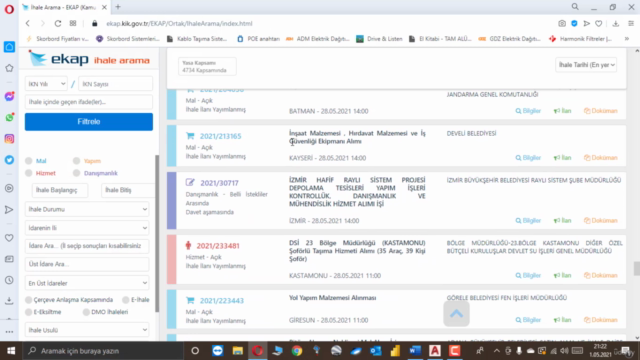This screenshot has width=640, height=360.
Task: Click person icon of tender 2021/233481
Action: (188, 245)
